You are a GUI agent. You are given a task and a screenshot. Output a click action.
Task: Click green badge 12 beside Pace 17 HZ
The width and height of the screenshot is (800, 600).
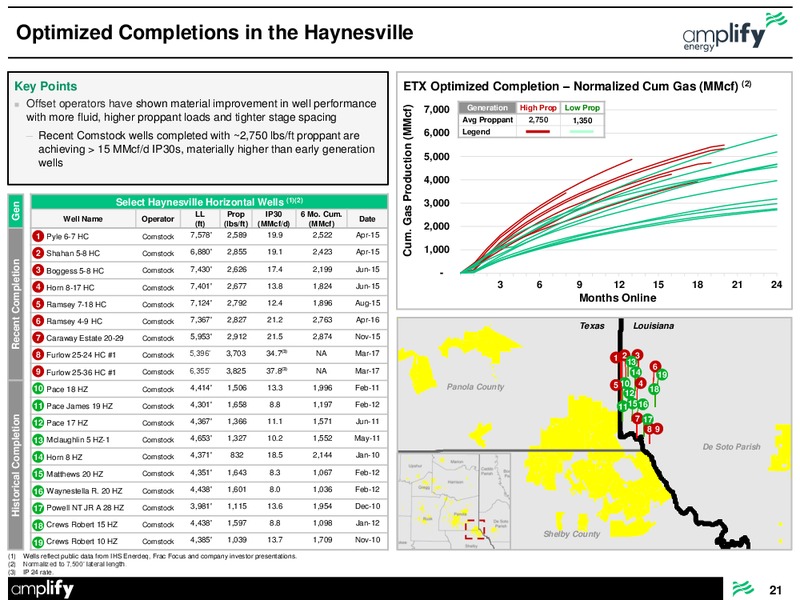[38, 422]
